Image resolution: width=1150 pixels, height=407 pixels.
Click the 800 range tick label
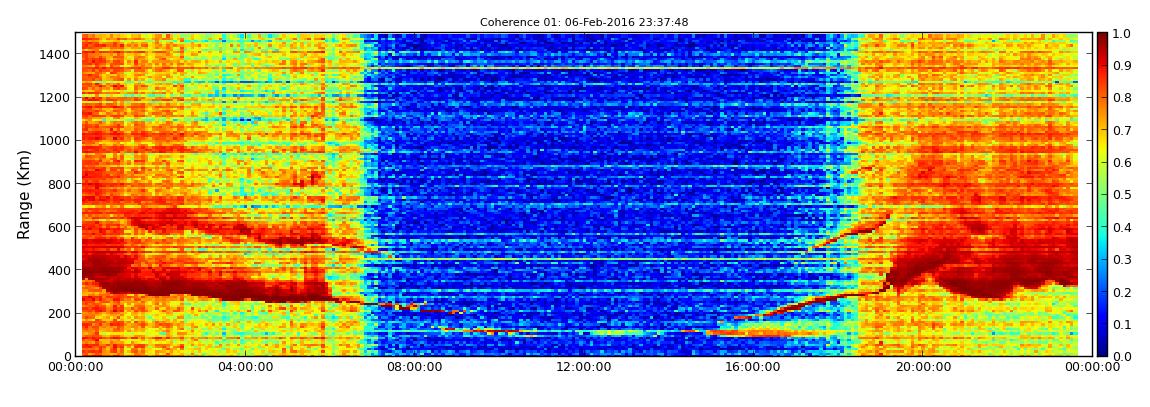59,184
